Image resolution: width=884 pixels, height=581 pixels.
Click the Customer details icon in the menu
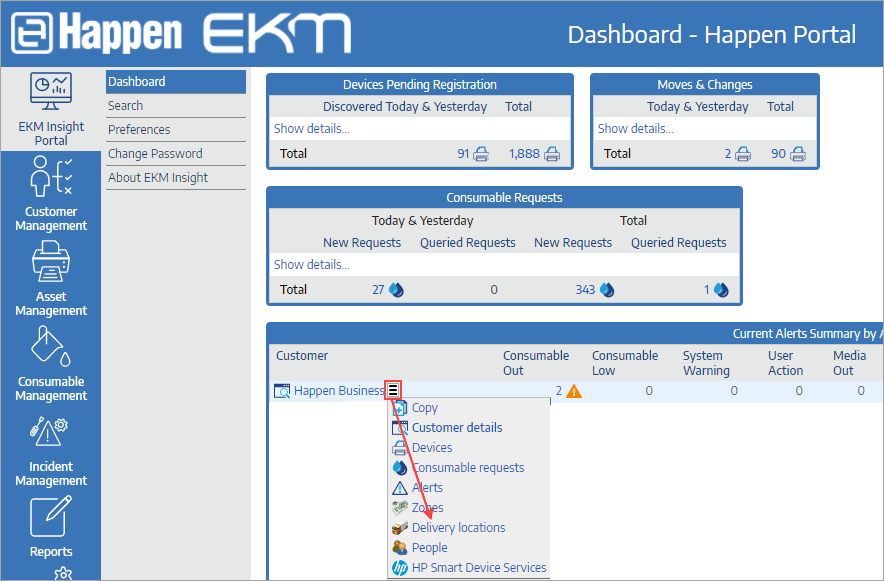pyautogui.click(x=400, y=428)
